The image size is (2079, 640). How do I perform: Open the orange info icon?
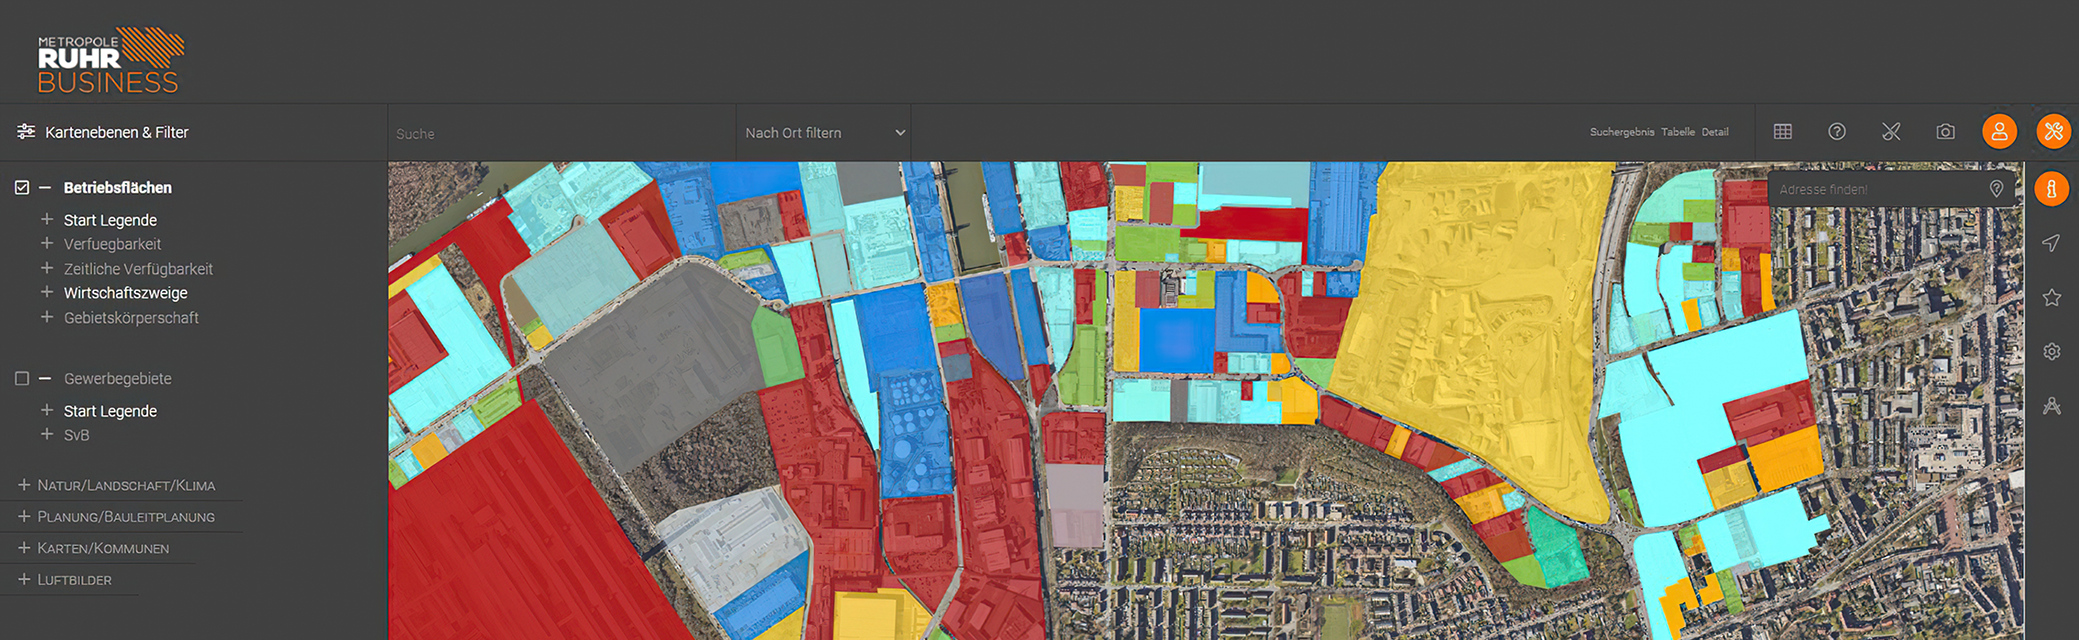tap(2051, 189)
